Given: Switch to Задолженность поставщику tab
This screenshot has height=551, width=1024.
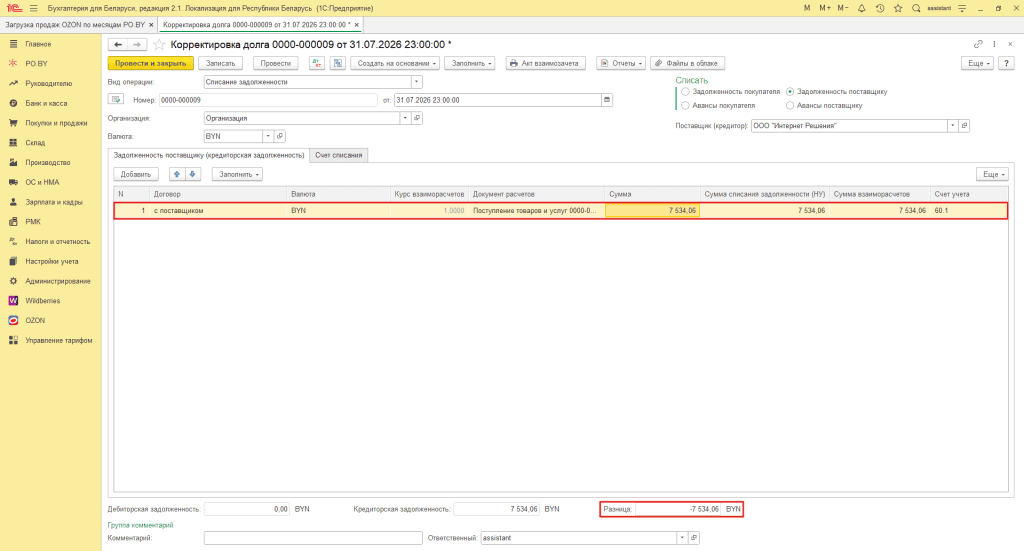Looking at the screenshot, I should coord(209,155).
